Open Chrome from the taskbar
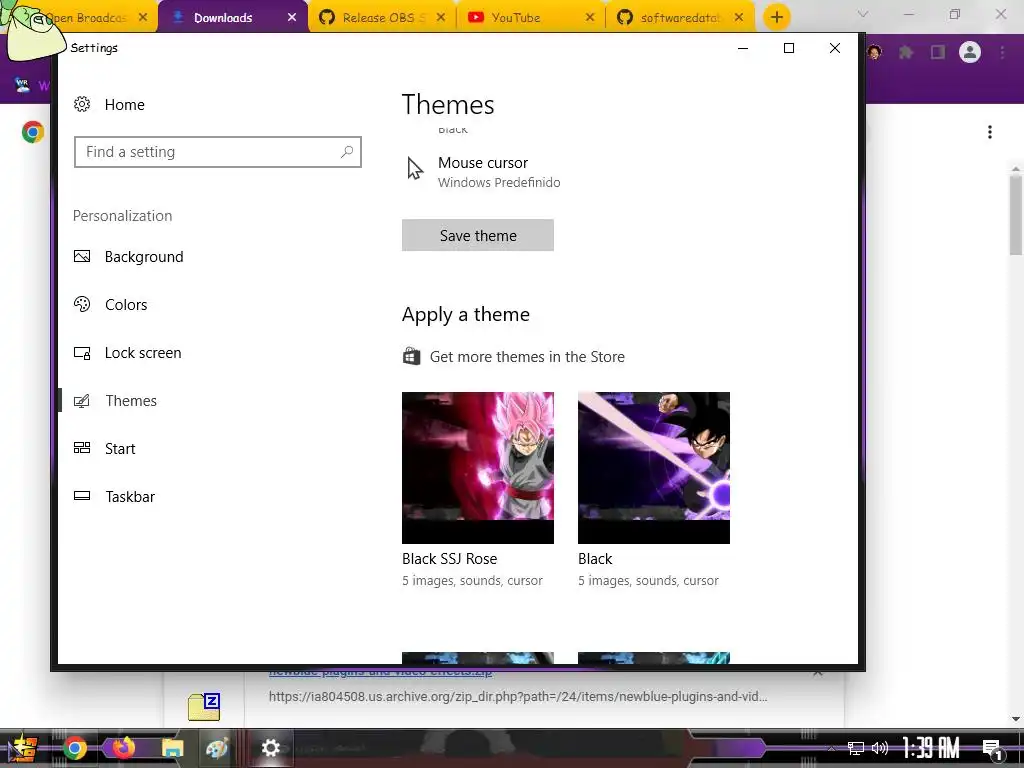The width and height of the screenshot is (1024, 768). (75, 748)
